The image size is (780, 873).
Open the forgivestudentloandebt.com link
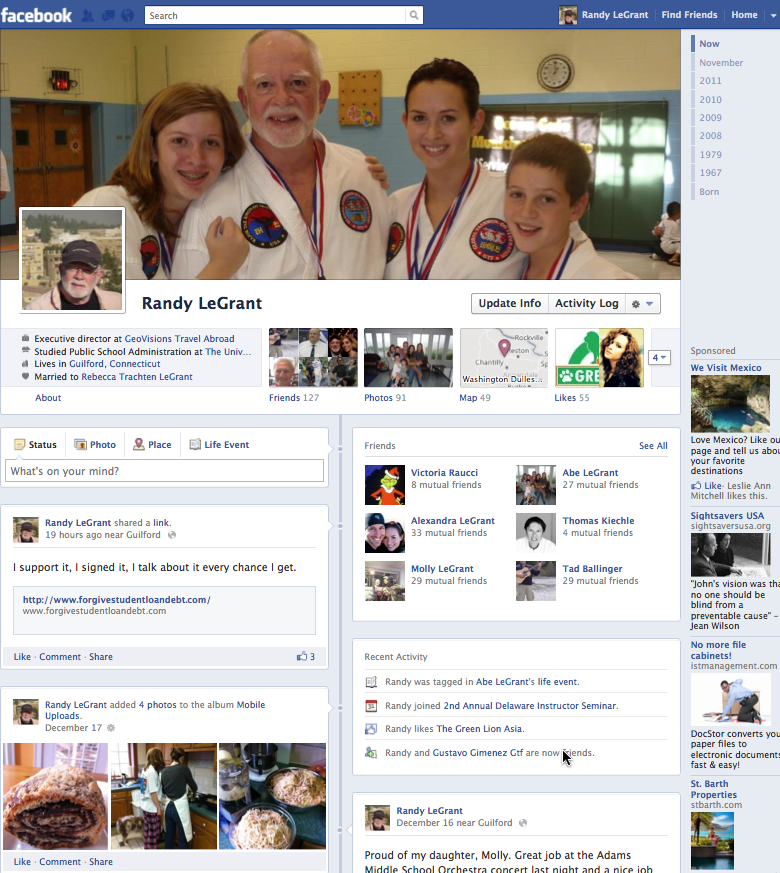click(x=116, y=600)
